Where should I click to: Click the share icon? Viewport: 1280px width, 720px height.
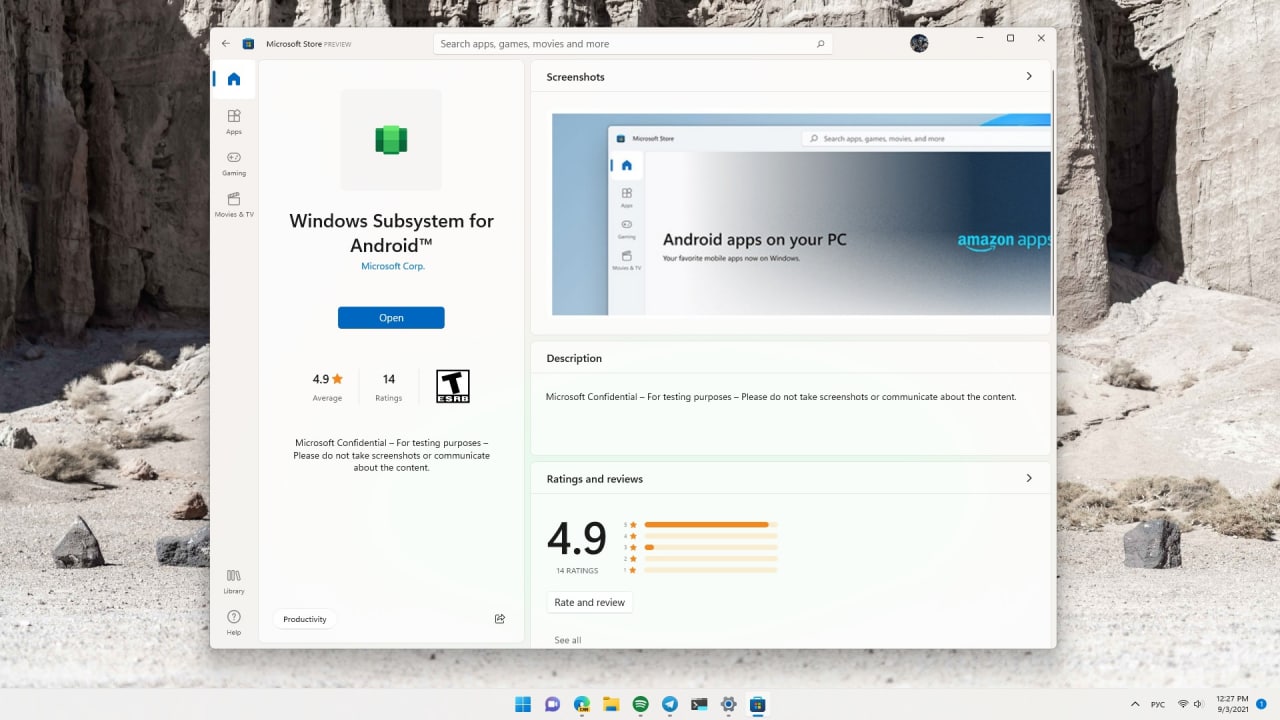pyautogui.click(x=500, y=619)
